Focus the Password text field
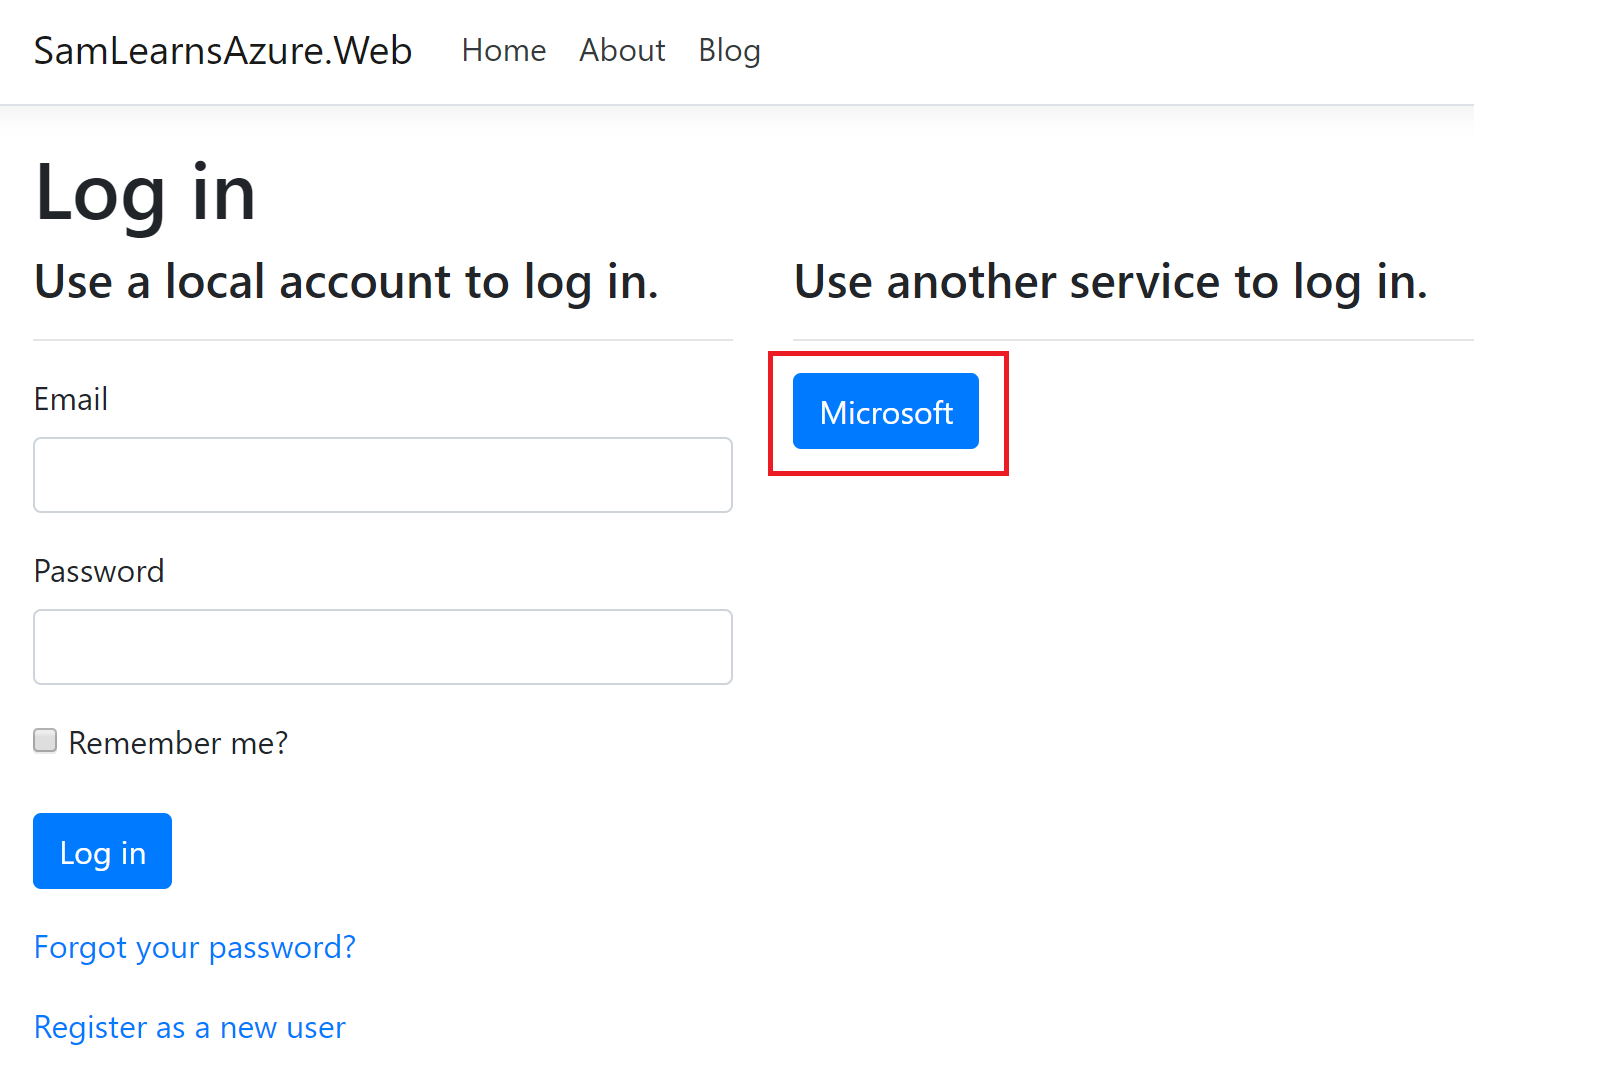This screenshot has width=1600, height=1078. 382,647
